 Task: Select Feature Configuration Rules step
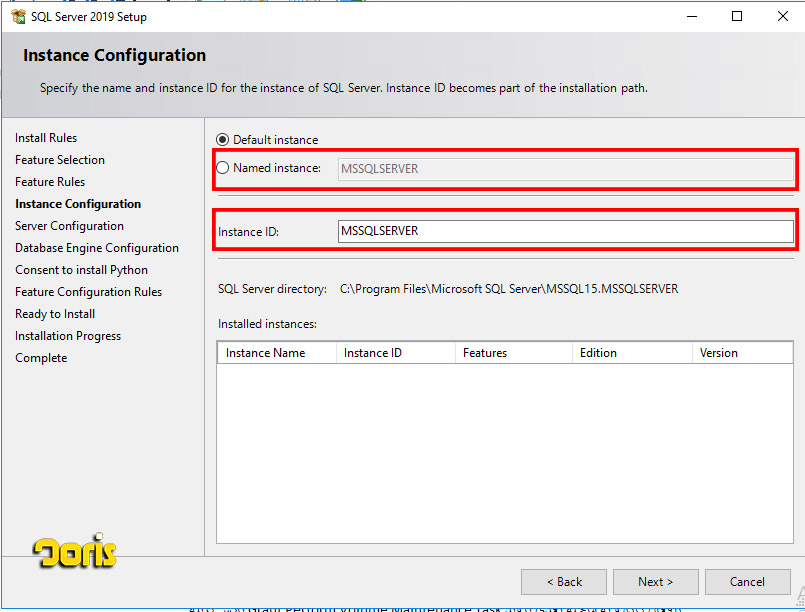[89, 292]
